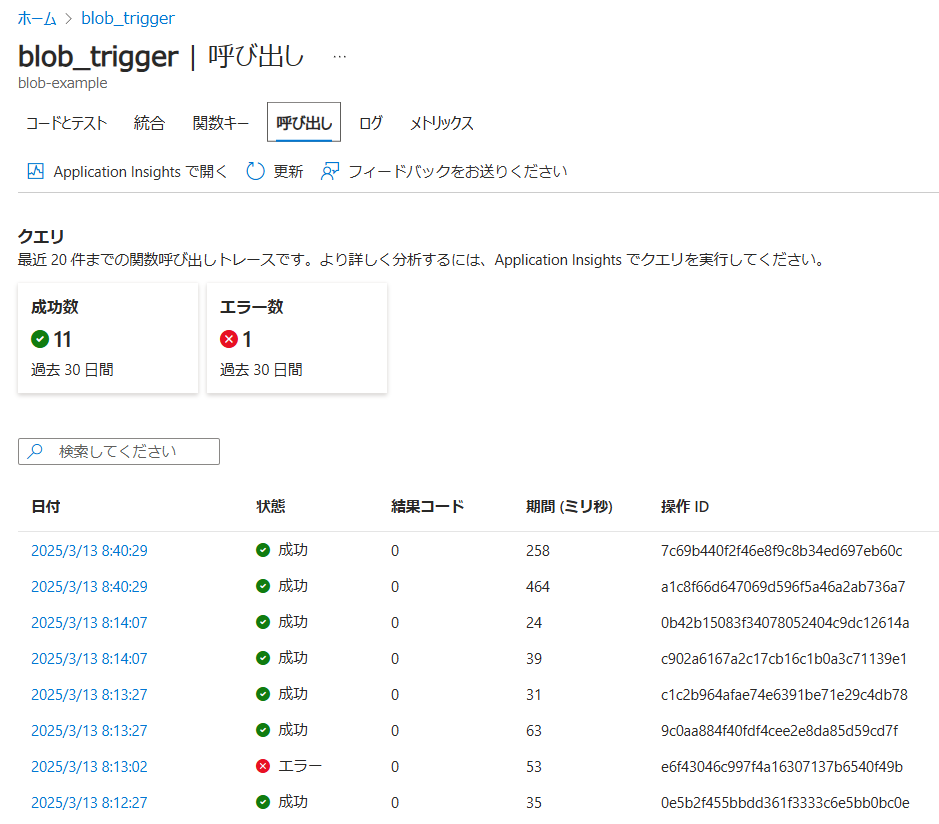This screenshot has height=824, width=939.
Task: Click the 結果コード column header
Action: point(428,506)
